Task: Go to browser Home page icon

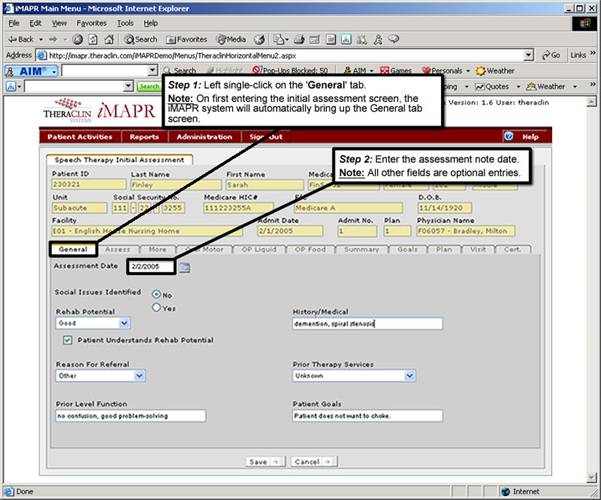Action: (109, 39)
